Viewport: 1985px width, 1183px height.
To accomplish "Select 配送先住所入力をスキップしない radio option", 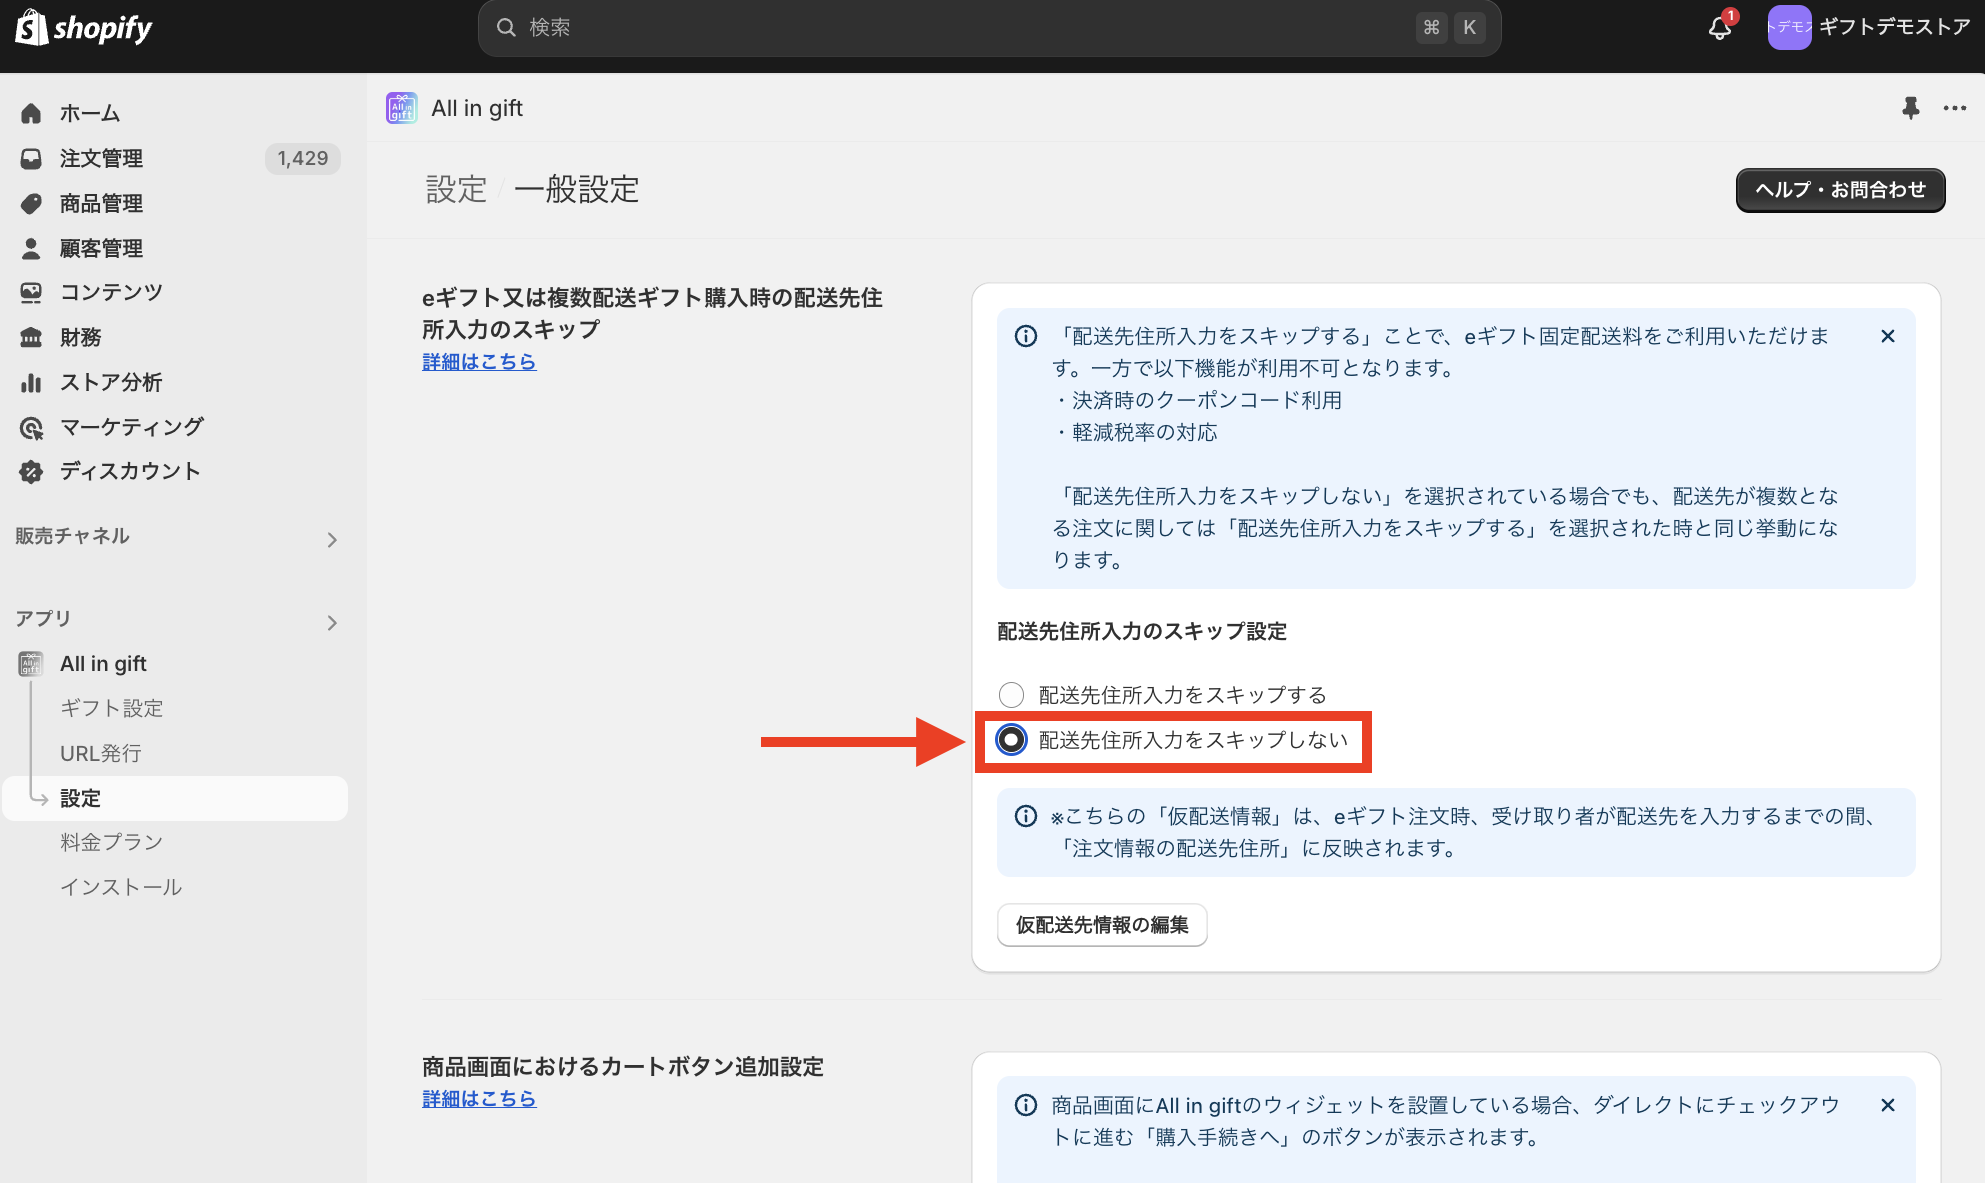I will 1011,740.
